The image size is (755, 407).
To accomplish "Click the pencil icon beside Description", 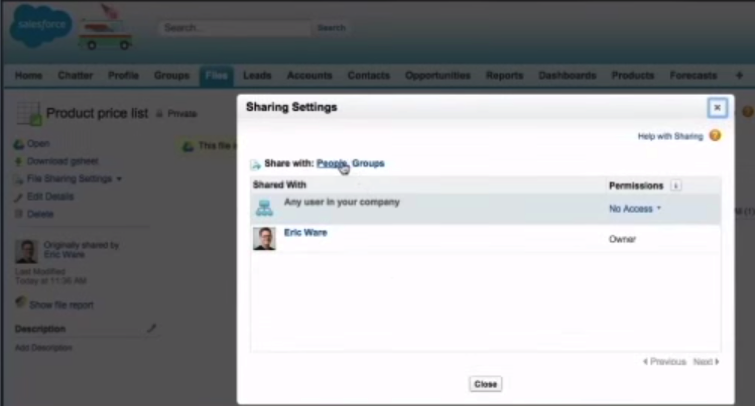I will point(151,328).
